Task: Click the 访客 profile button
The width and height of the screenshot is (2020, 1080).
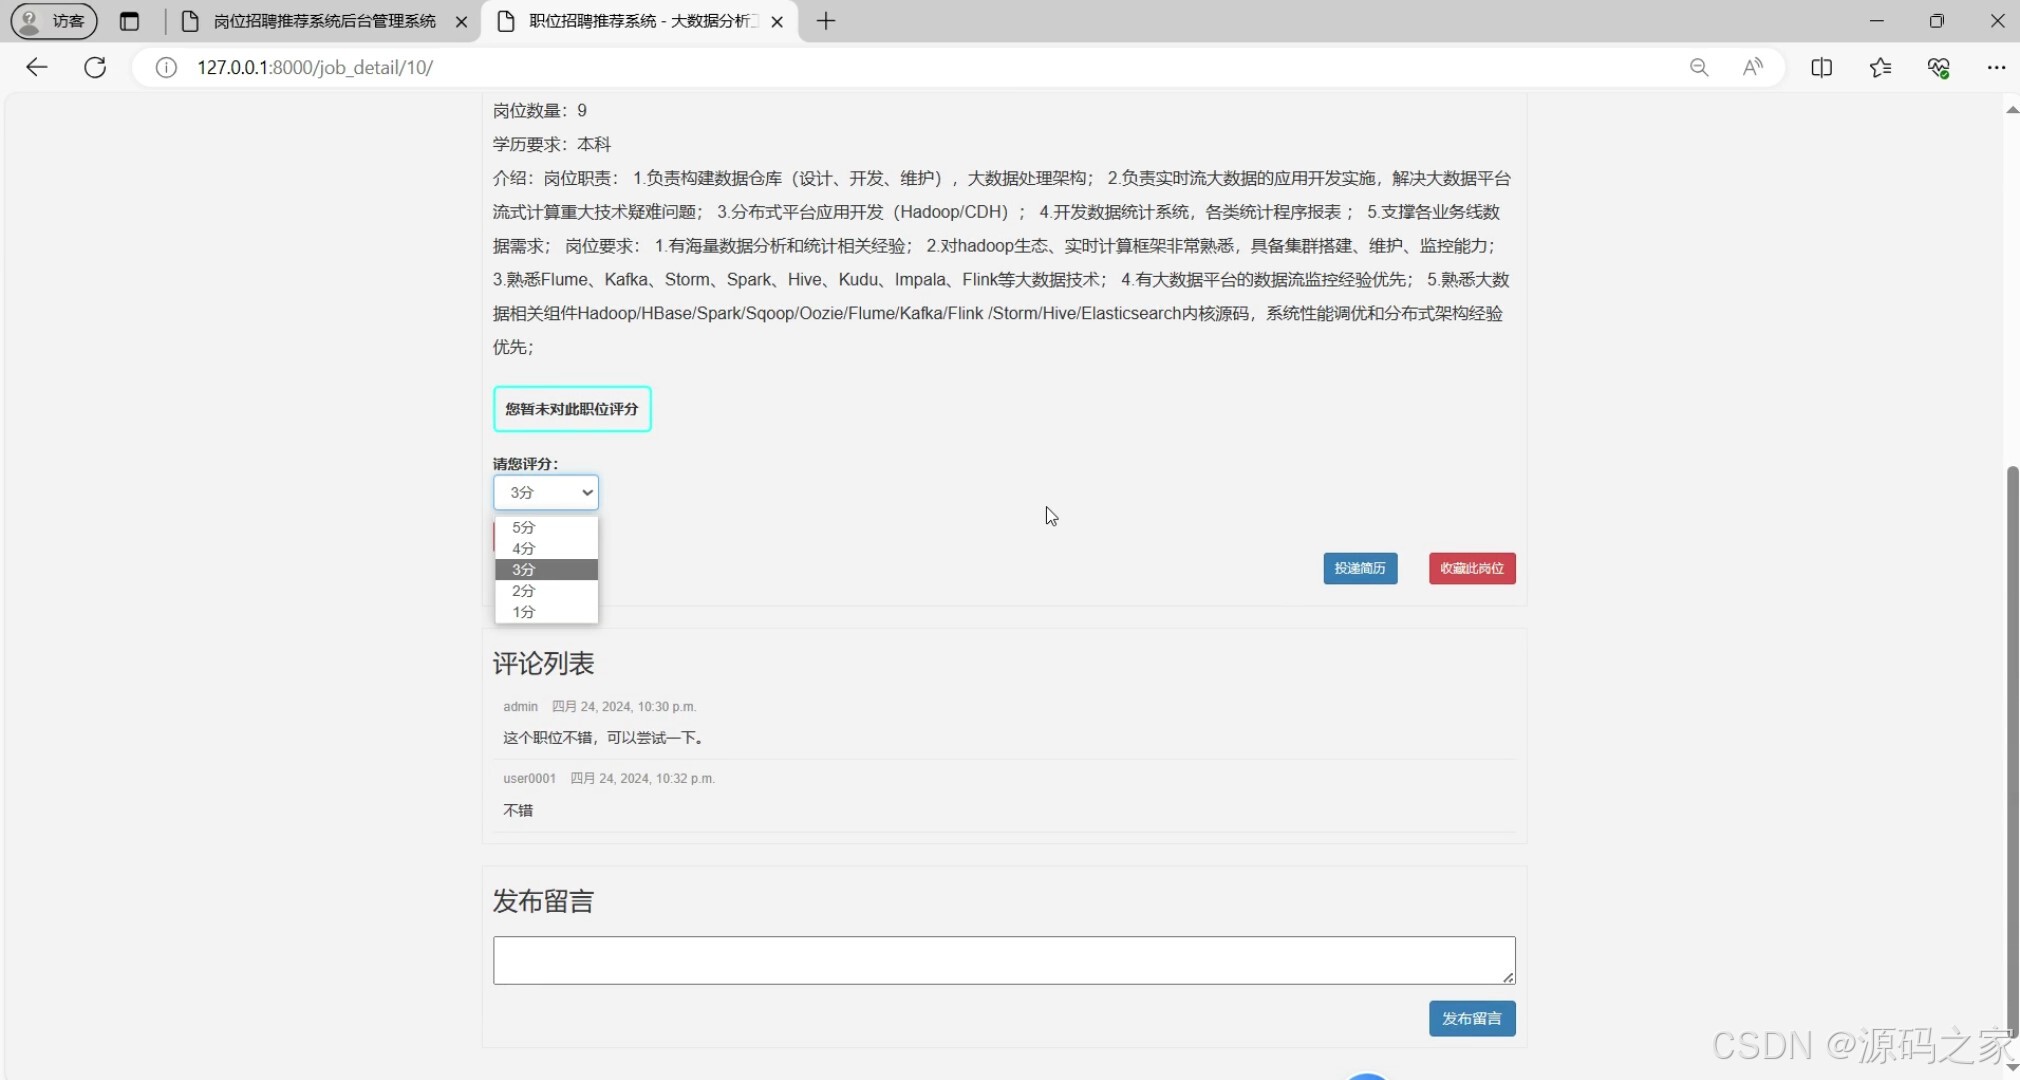Action: click(52, 20)
